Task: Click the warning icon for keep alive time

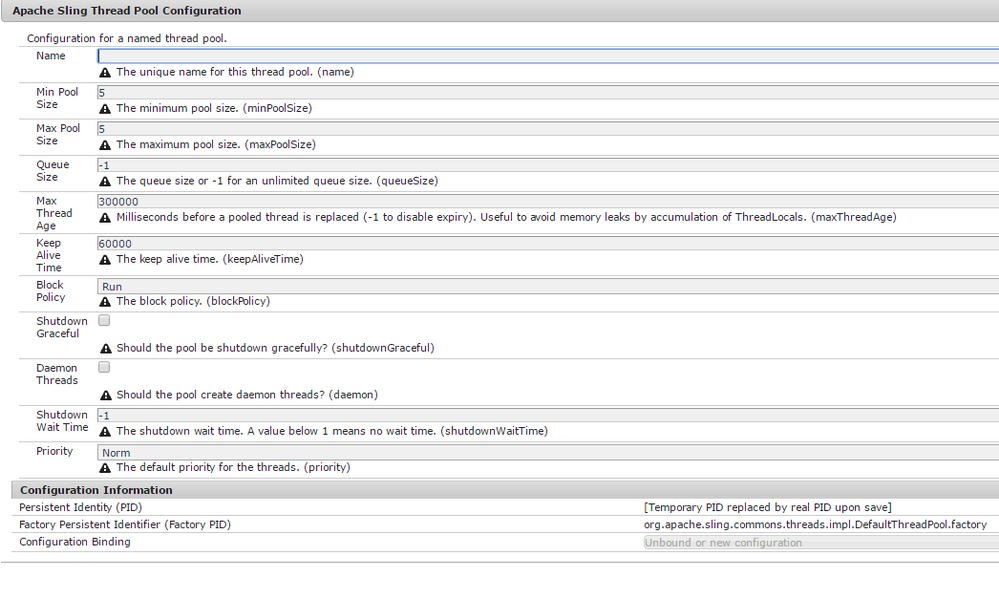Action: click(x=105, y=260)
